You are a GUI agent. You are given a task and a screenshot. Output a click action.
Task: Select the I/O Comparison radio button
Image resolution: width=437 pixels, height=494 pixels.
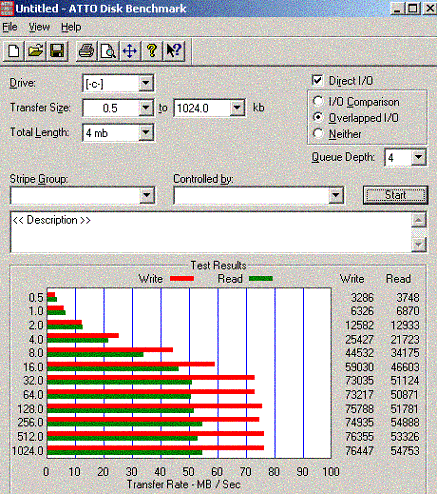click(318, 101)
